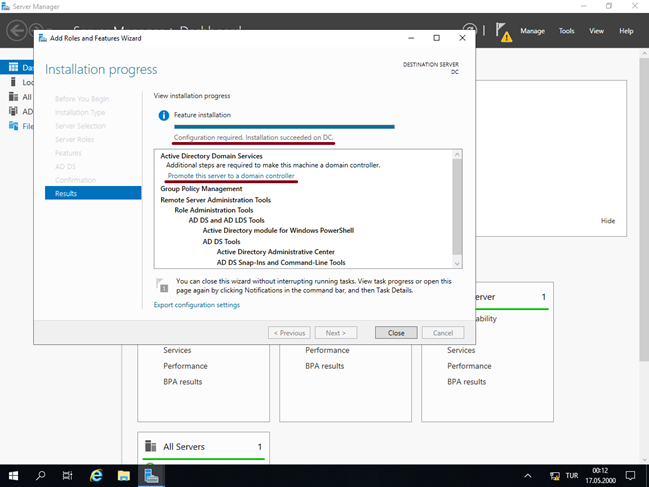Open the network status tray icon
The width and height of the screenshot is (649, 487).
555,476
